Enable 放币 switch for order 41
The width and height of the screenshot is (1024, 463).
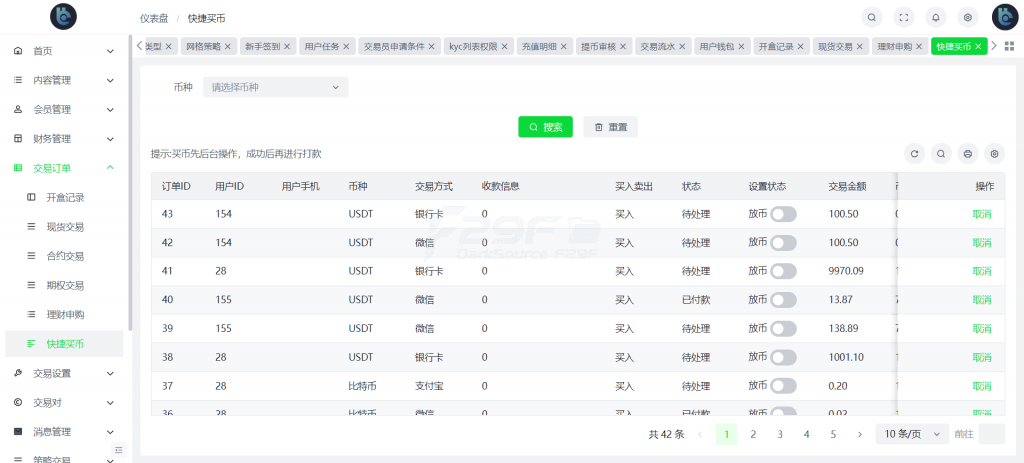pyautogui.click(x=783, y=271)
